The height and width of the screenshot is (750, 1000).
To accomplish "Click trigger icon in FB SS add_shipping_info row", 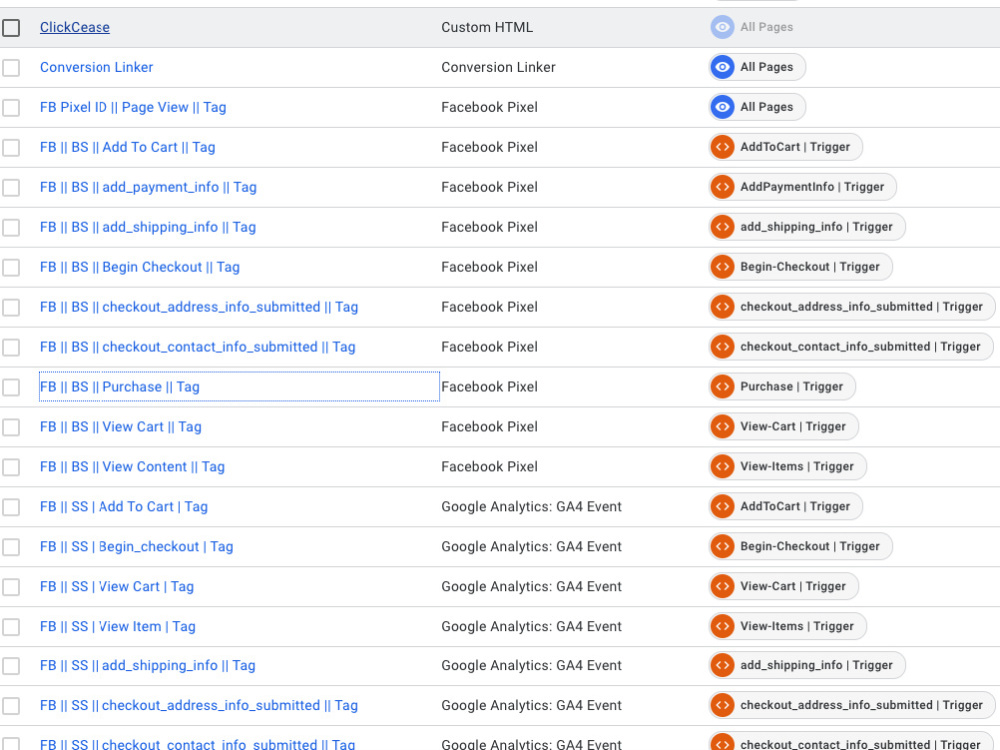I will click(722, 666).
